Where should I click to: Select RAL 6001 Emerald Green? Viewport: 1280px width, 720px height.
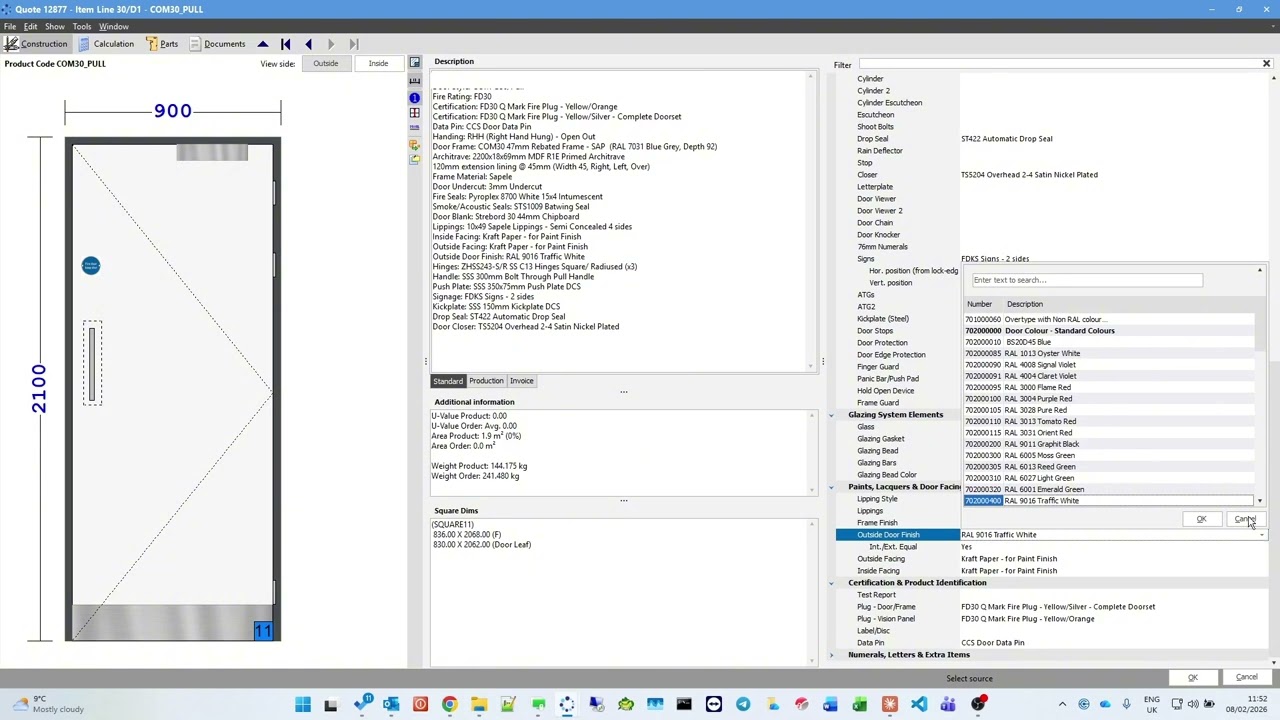1108,490
